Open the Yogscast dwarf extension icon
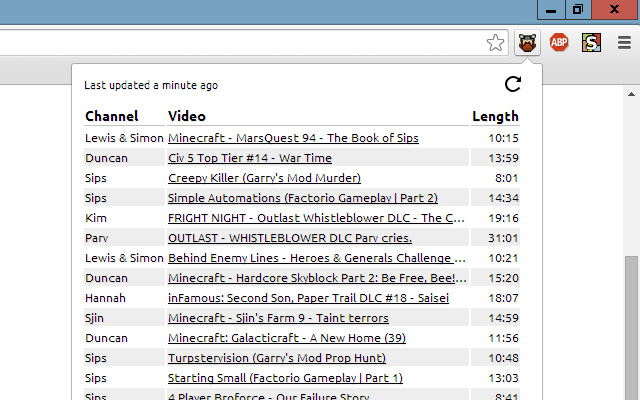 point(527,42)
